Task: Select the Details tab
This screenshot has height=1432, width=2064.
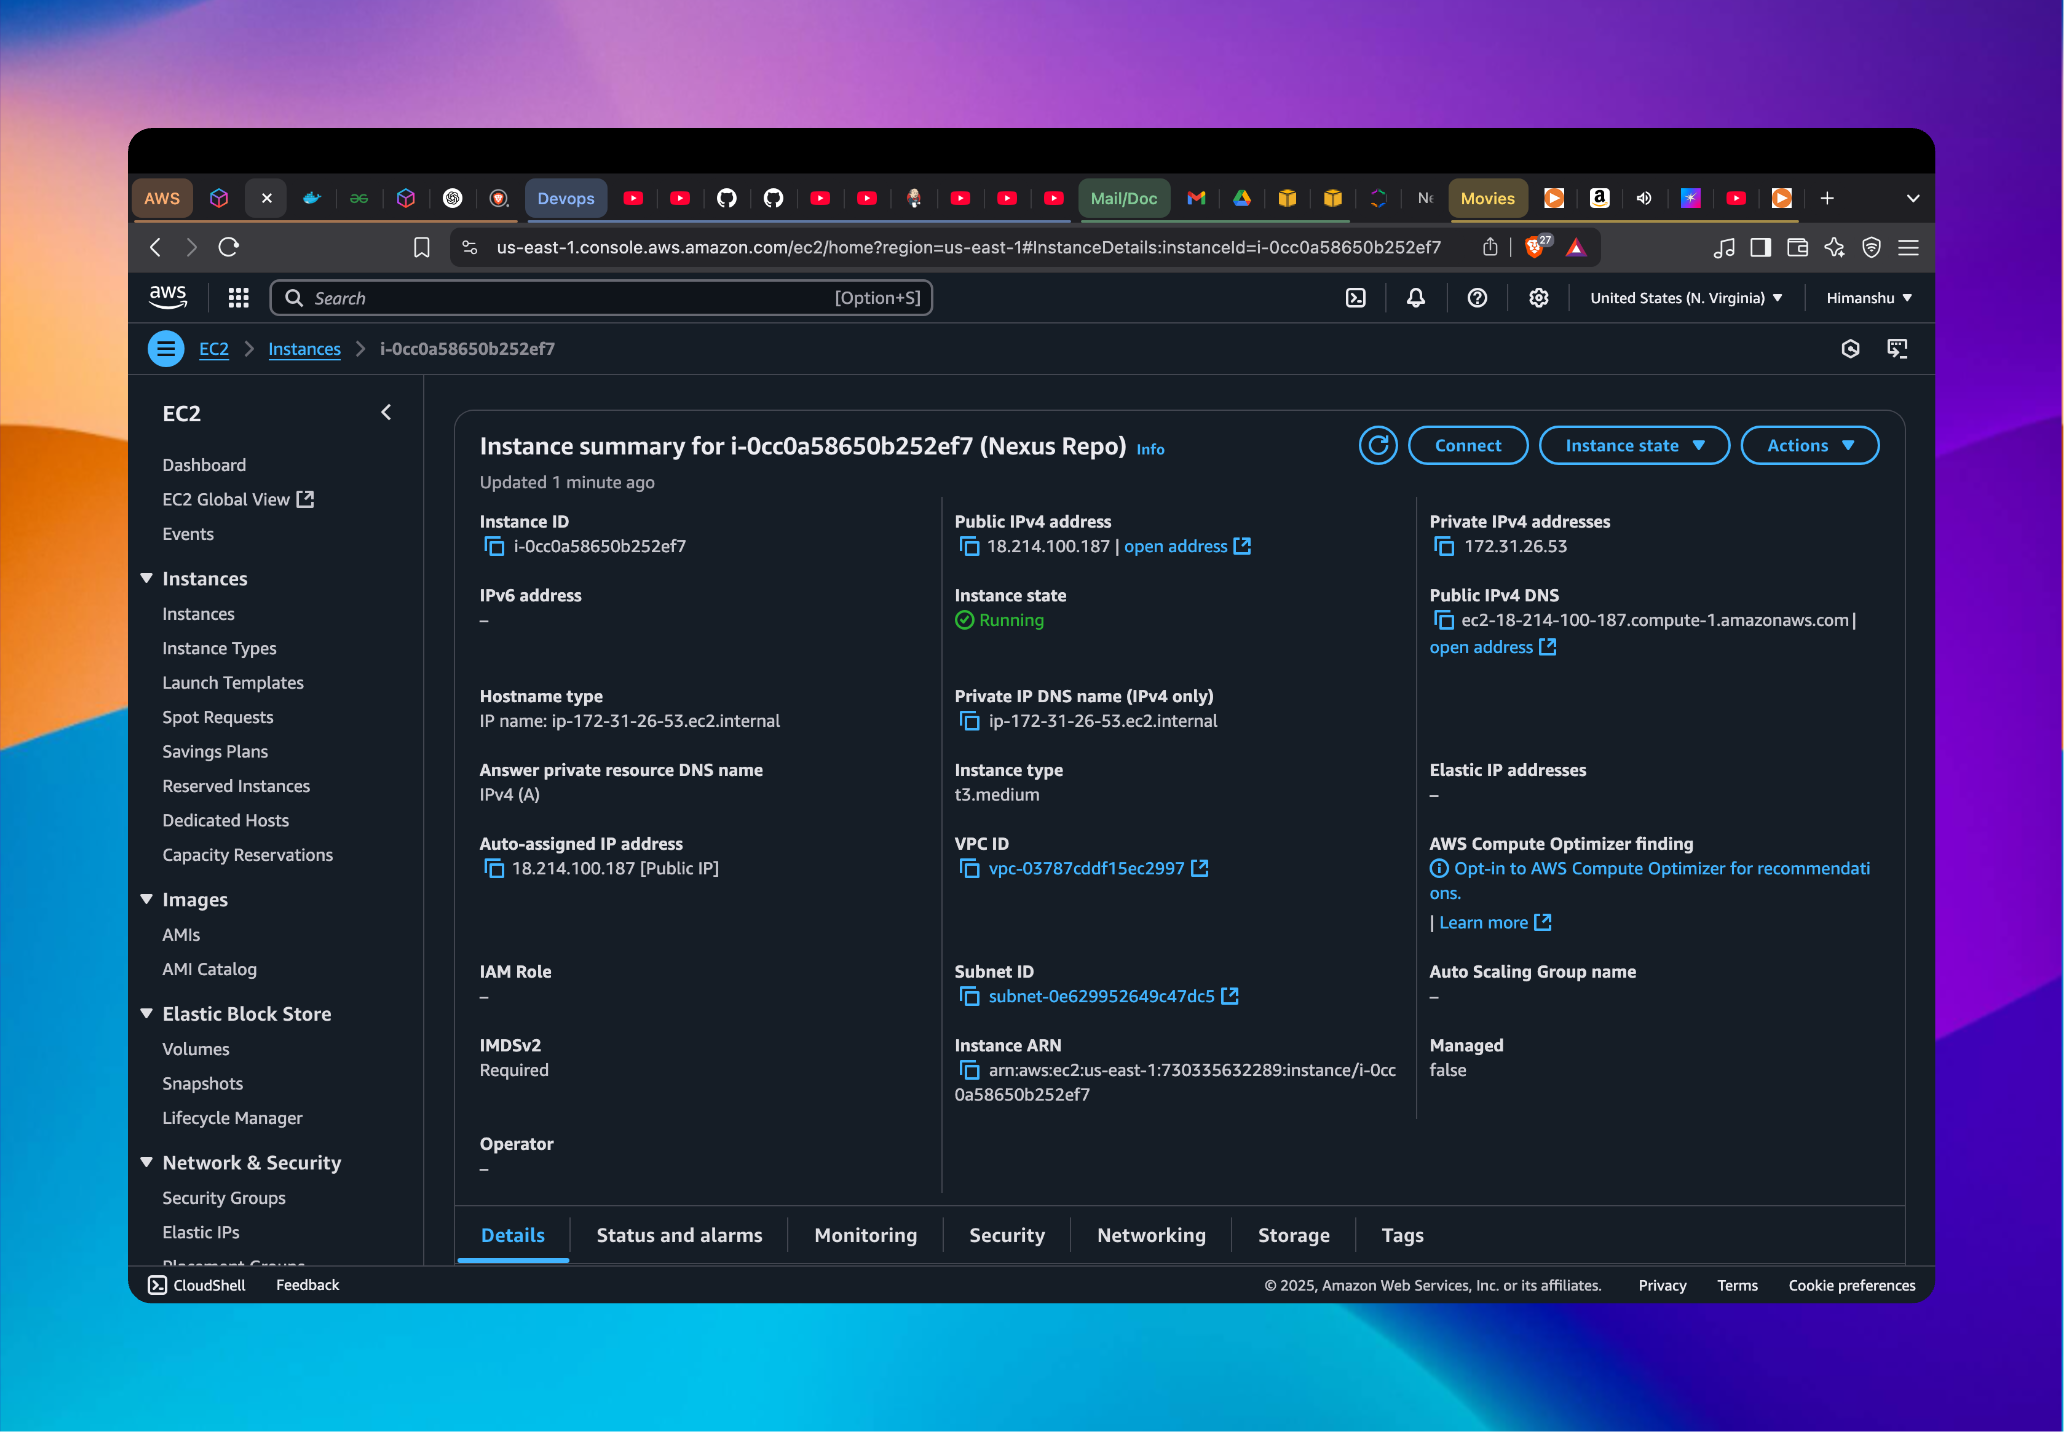Action: 513,1235
